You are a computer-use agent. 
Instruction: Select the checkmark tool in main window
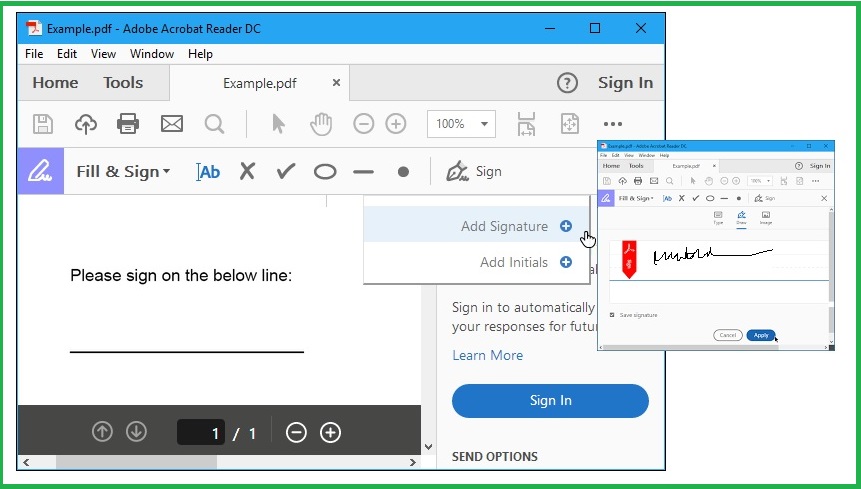tap(286, 172)
